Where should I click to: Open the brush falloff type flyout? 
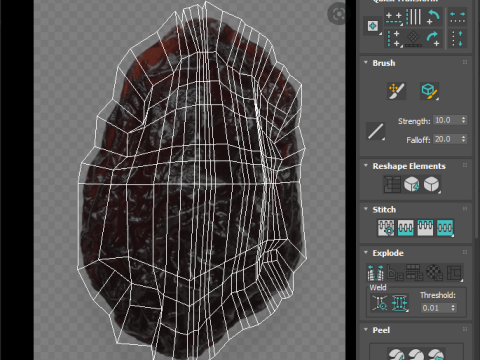coord(375,131)
